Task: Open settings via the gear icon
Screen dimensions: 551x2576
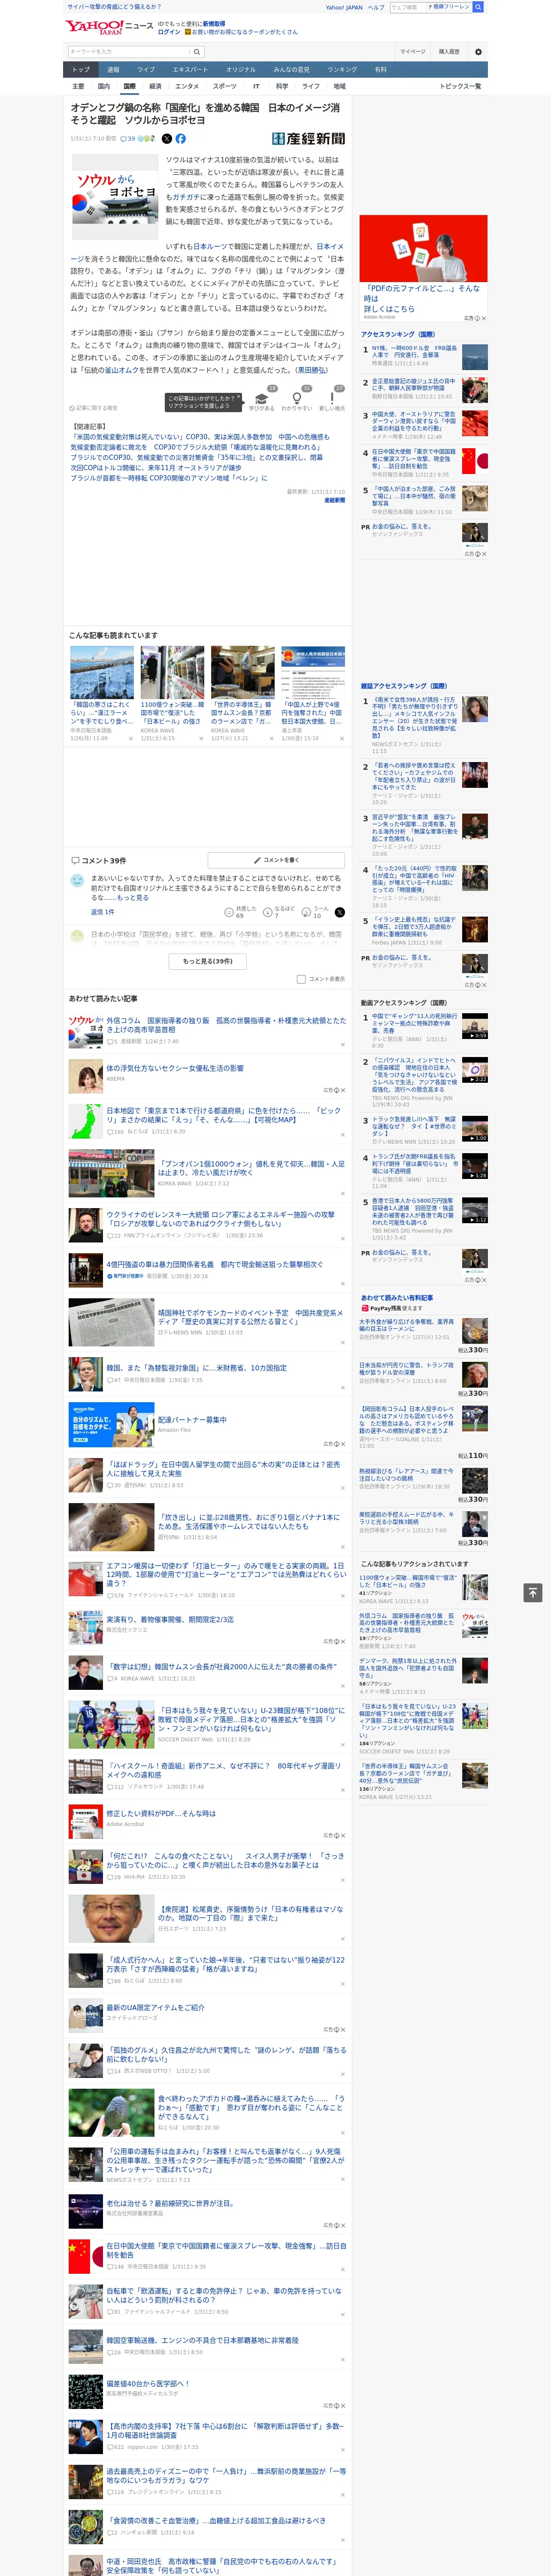Action: point(478,52)
